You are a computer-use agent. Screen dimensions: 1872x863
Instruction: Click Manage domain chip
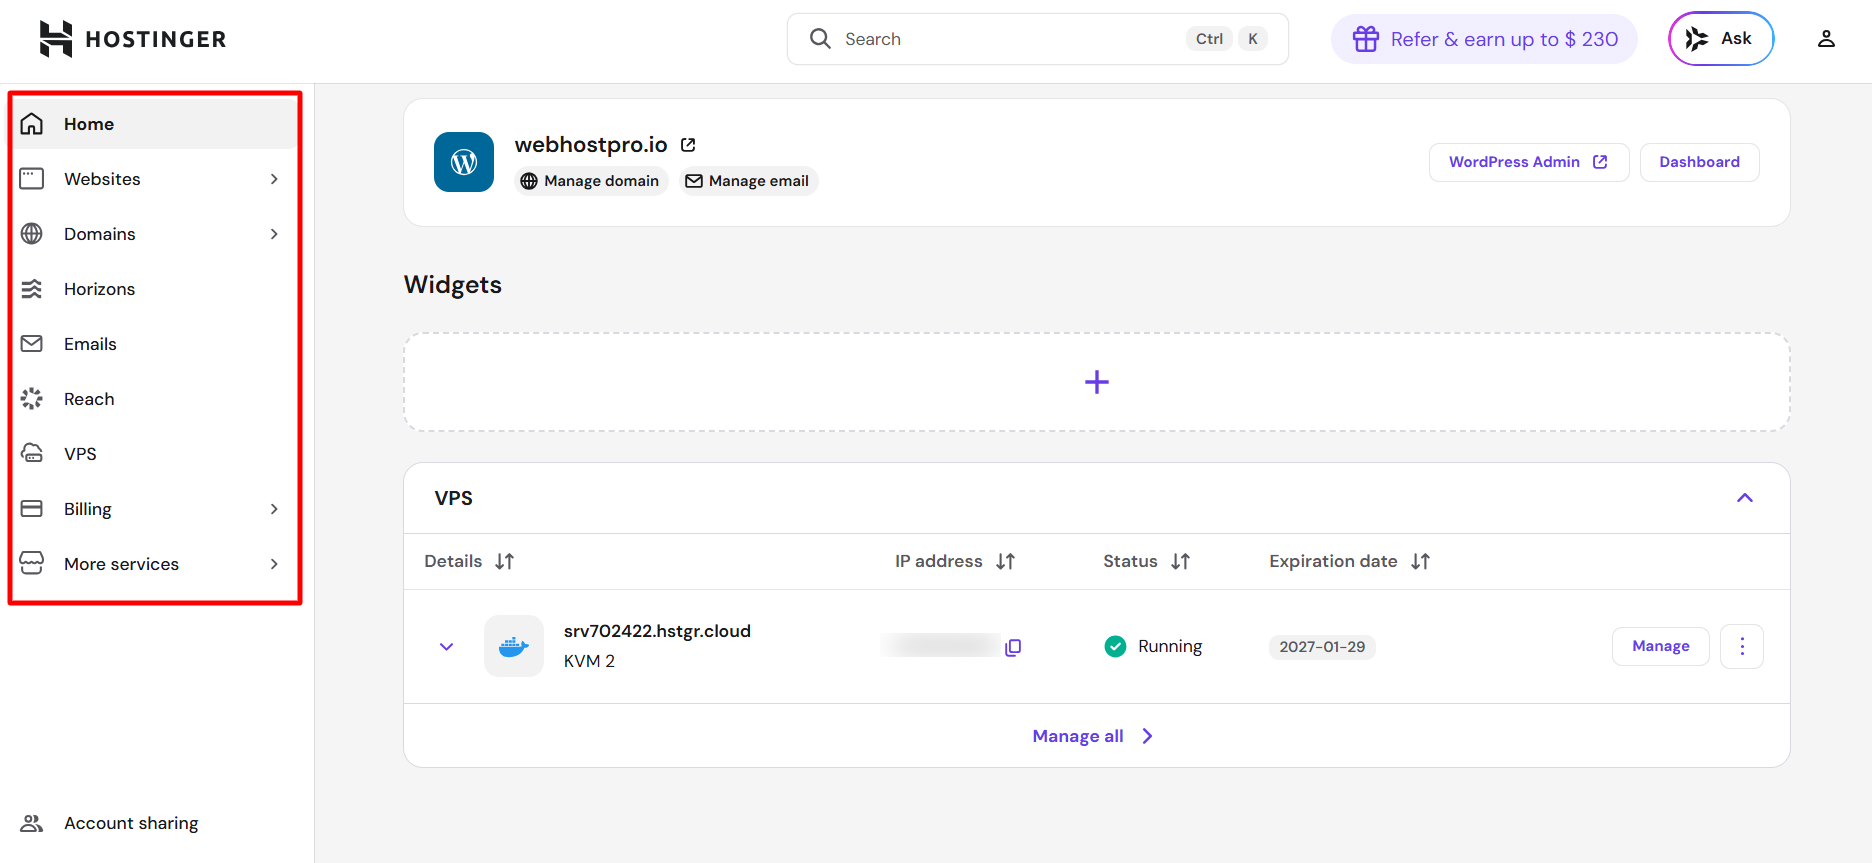pos(591,181)
